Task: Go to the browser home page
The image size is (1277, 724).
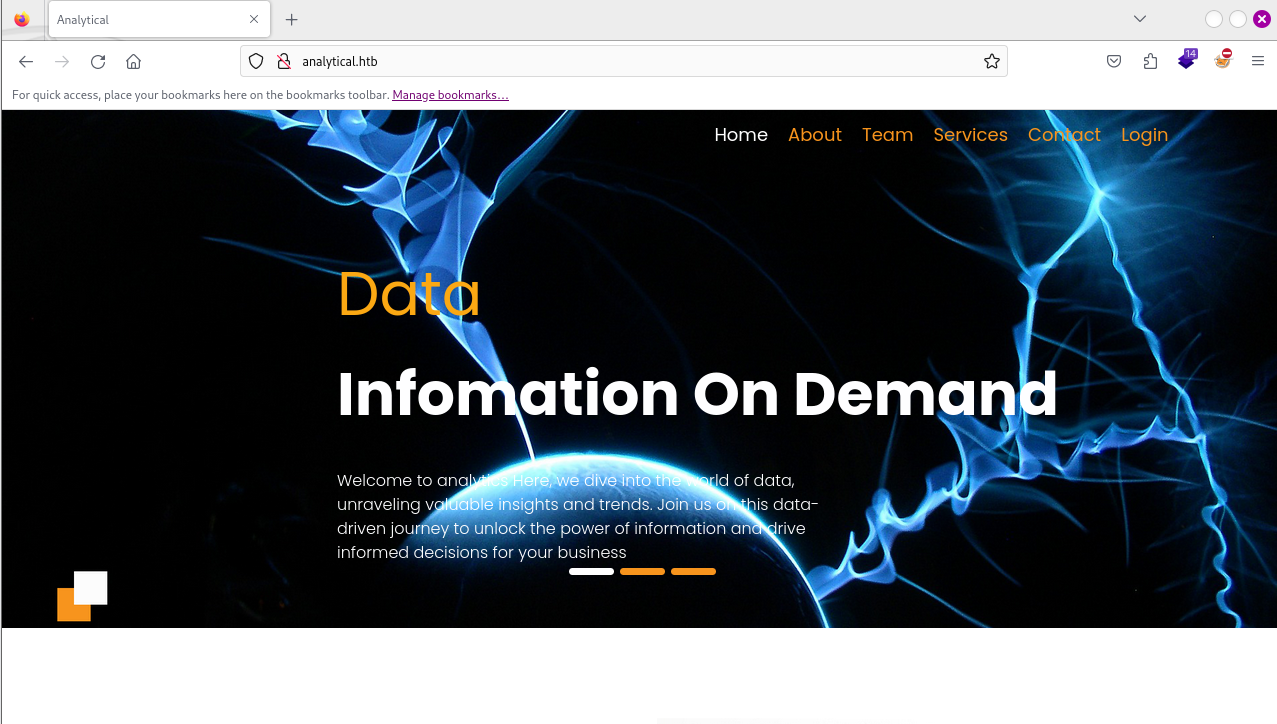Action: (134, 62)
